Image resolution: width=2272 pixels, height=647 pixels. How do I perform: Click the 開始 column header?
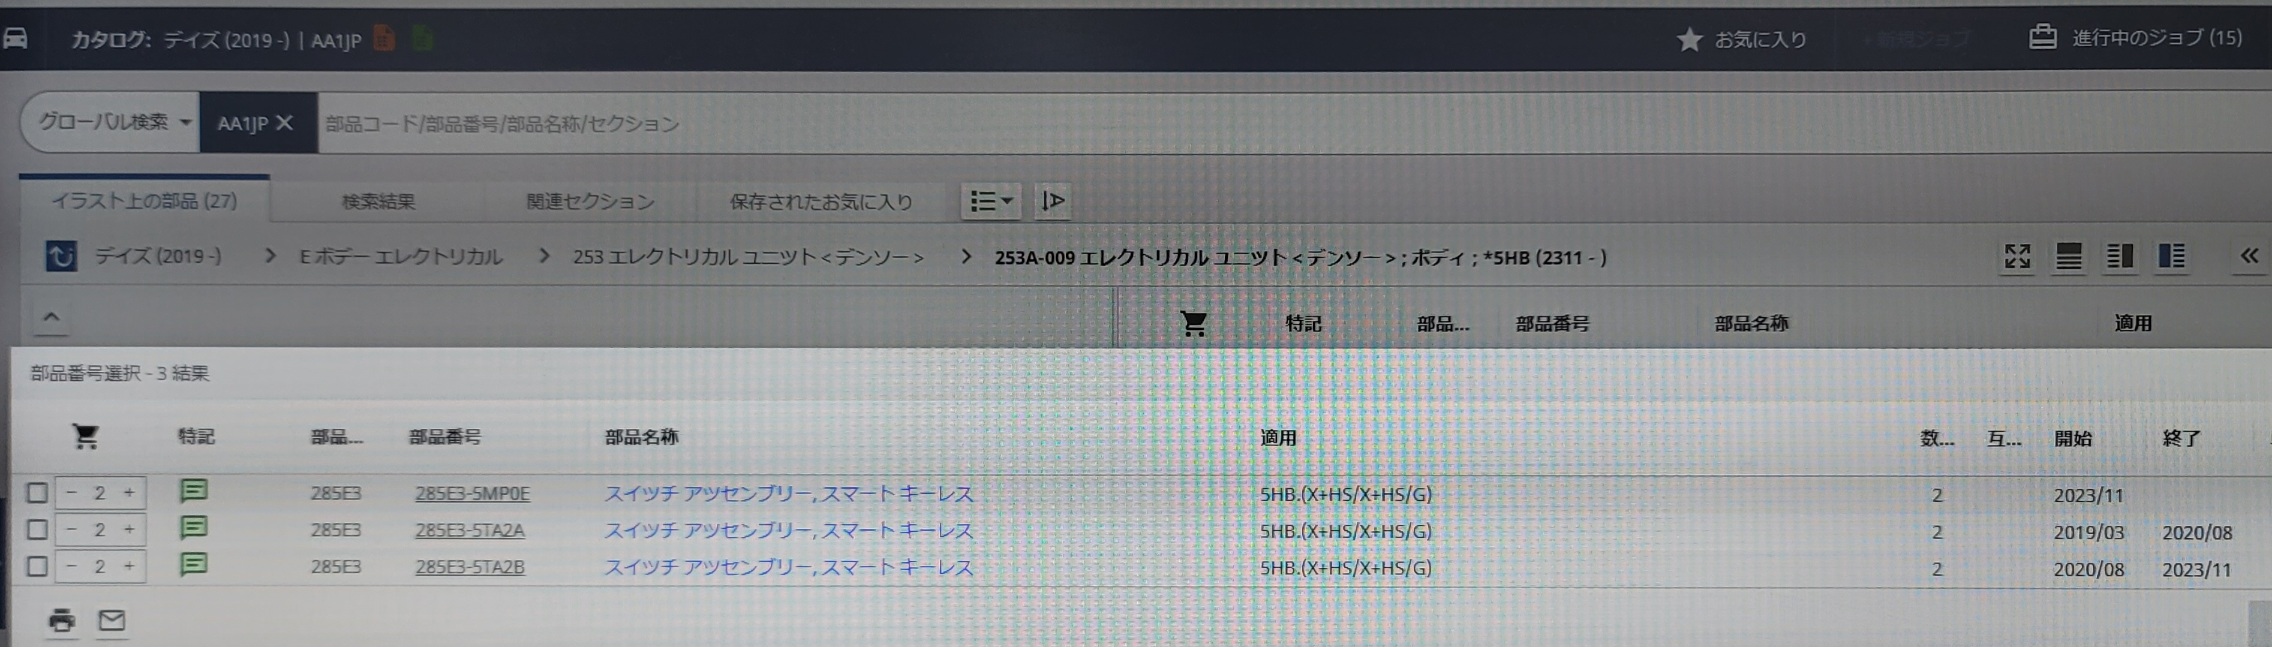(x=2072, y=438)
